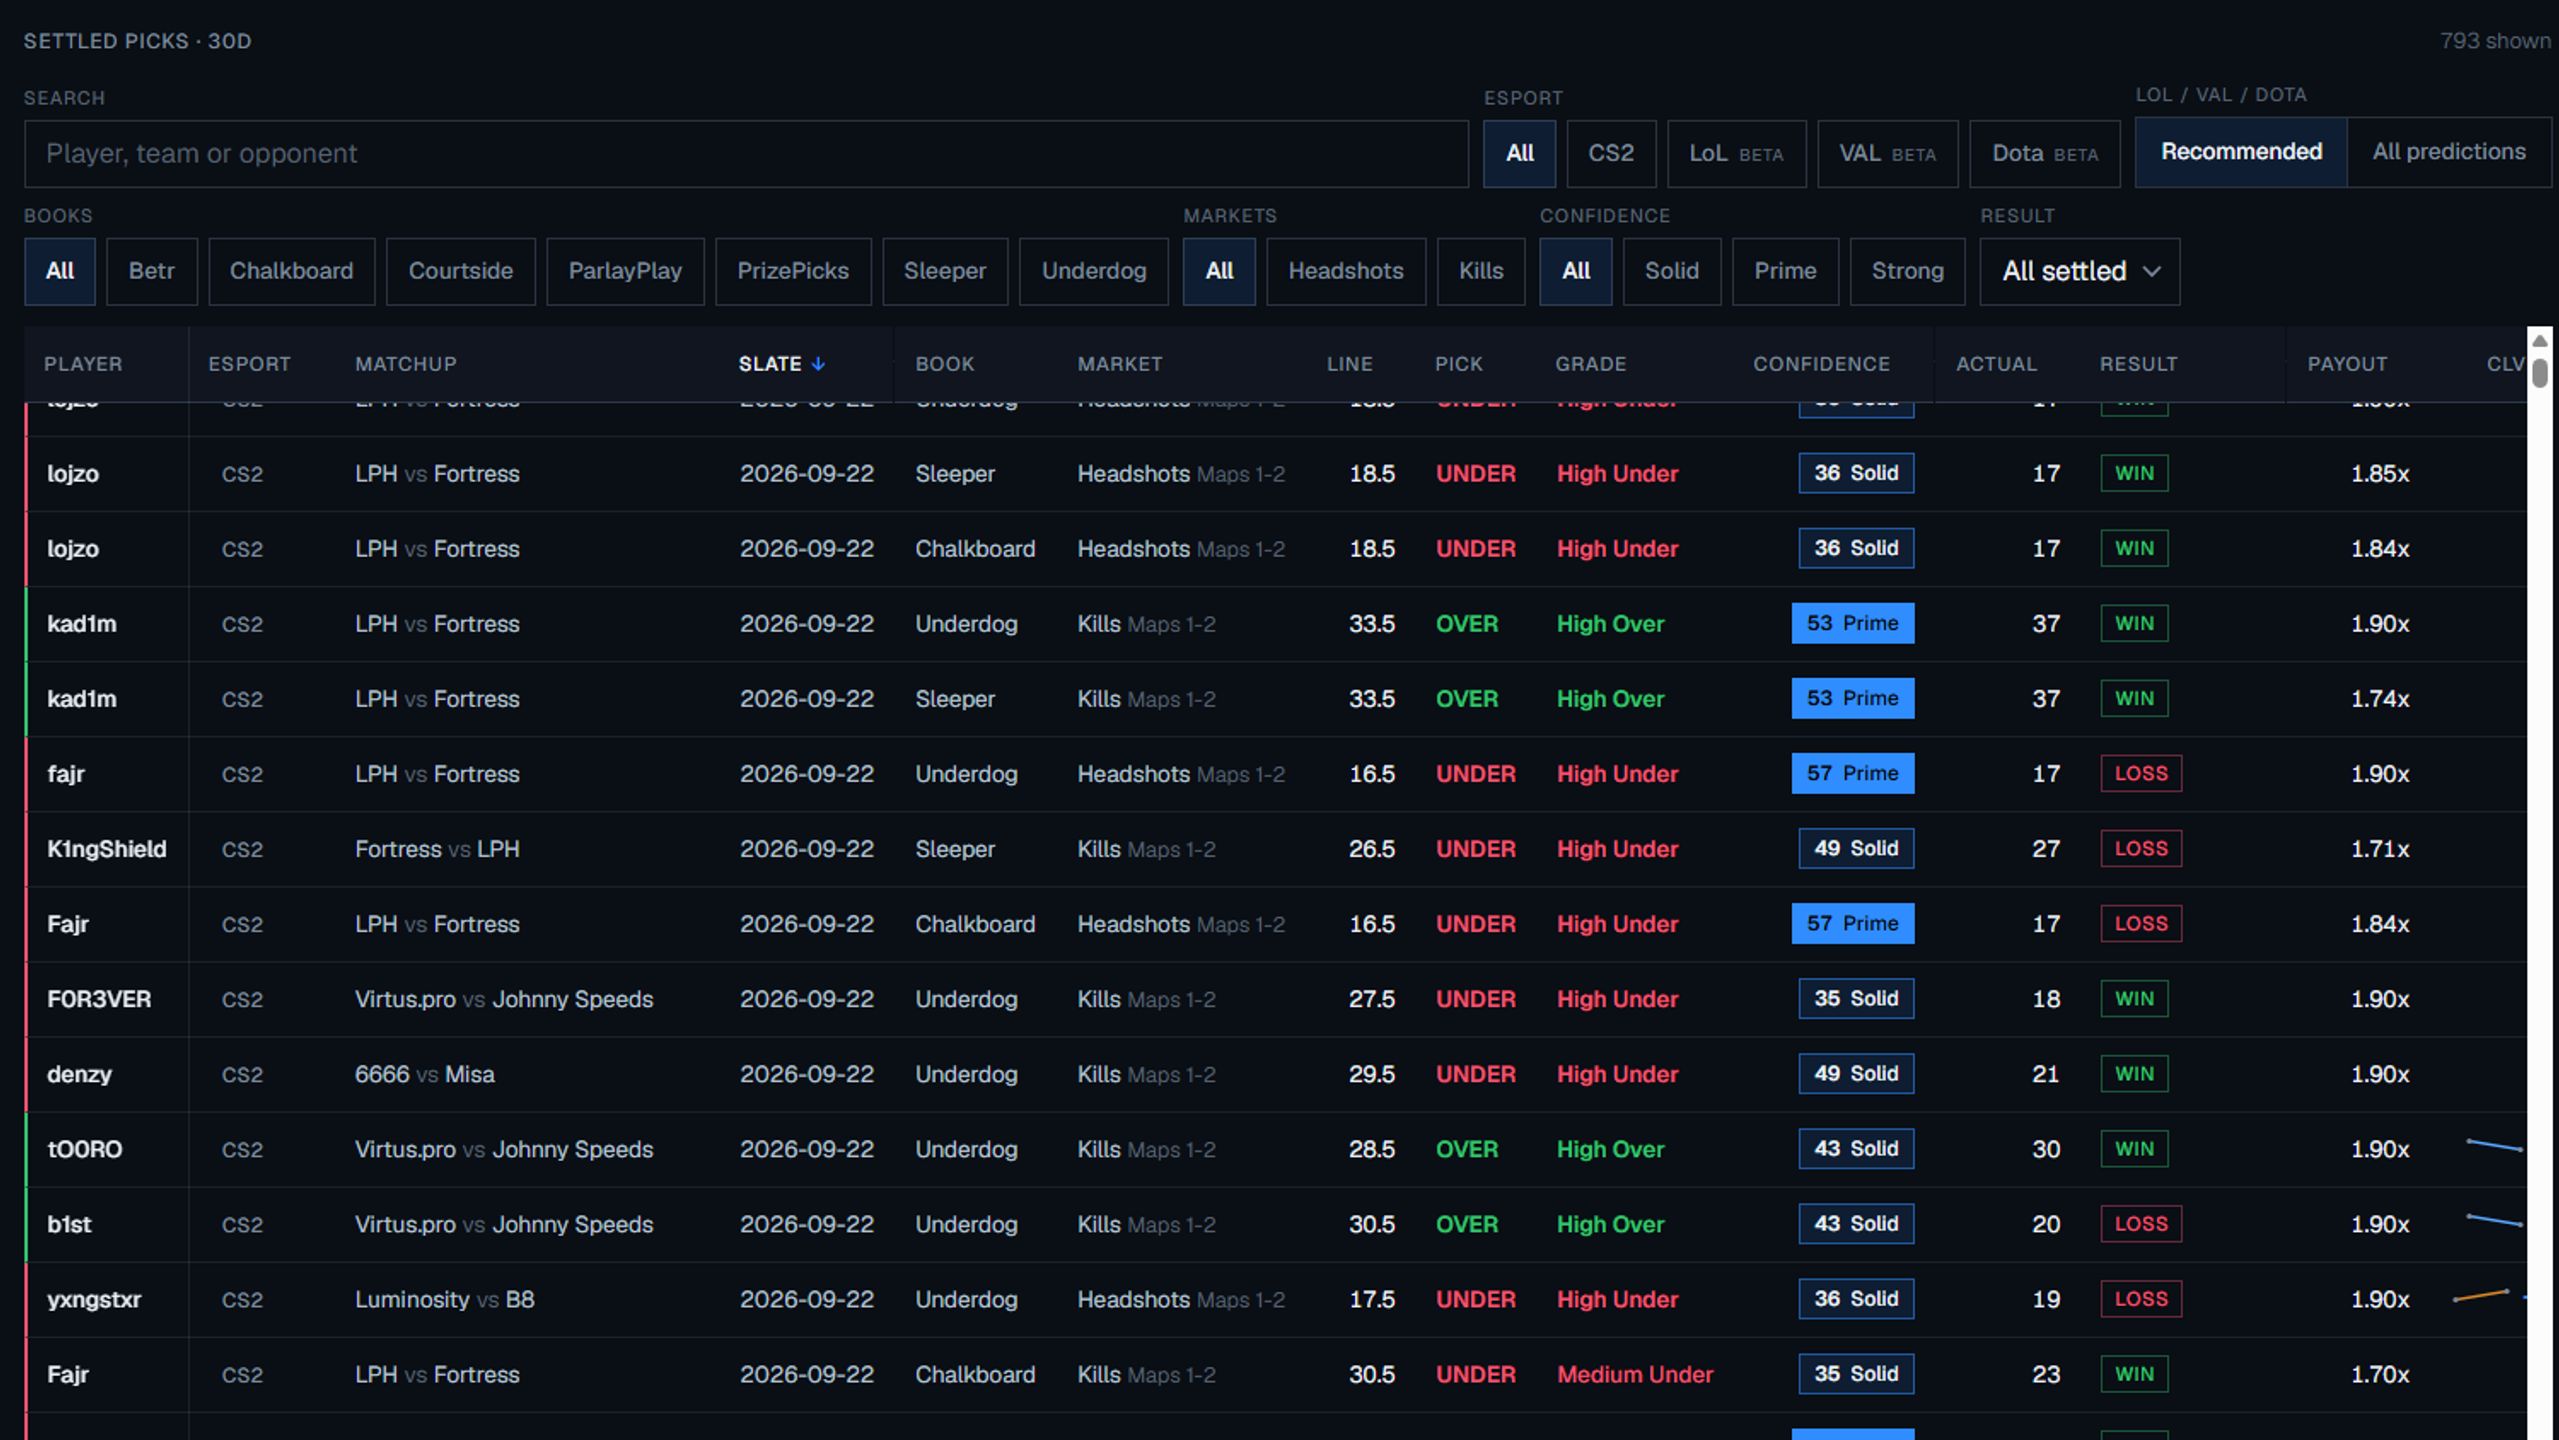Select the CS2 esport filter
This screenshot has height=1440, width=2559.
coord(1610,154)
